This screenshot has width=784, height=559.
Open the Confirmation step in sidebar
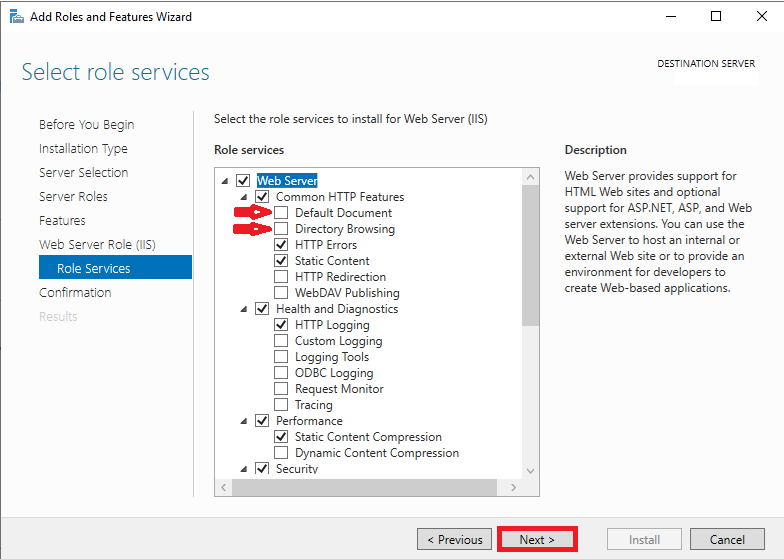75,292
